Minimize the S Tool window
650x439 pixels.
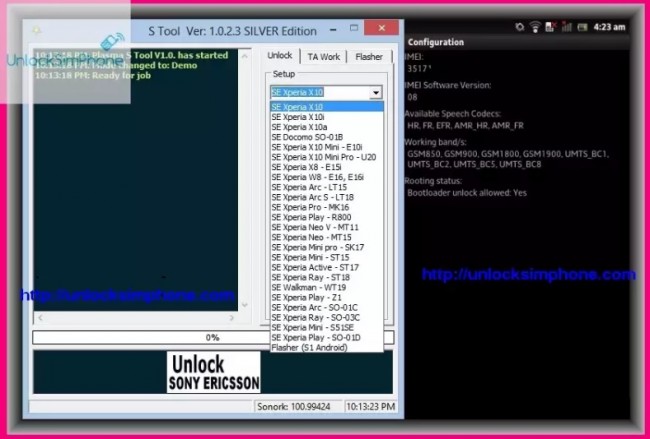pos(333,29)
